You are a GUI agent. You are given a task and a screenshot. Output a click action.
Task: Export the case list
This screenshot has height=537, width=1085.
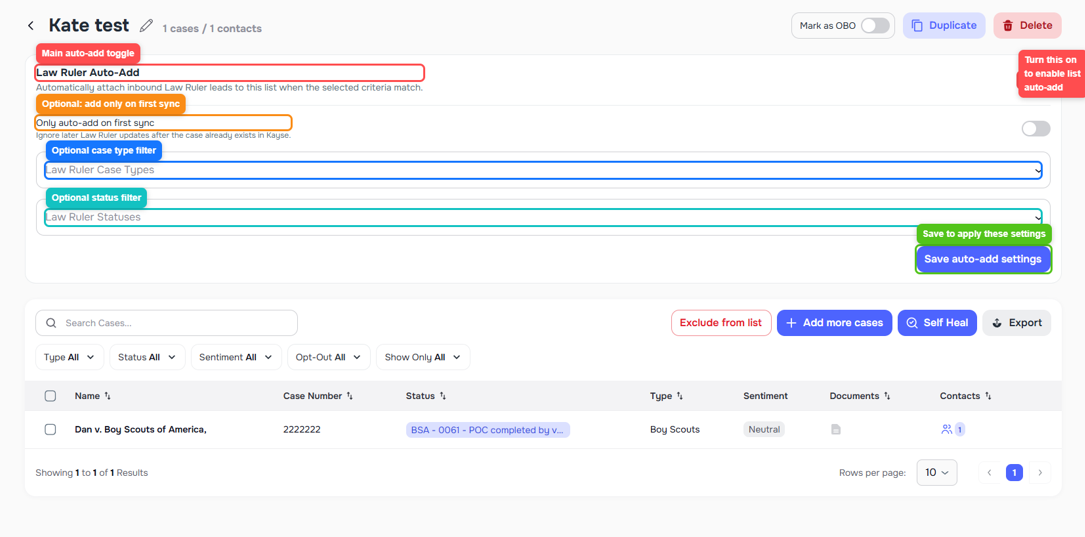pos(1016,322)
